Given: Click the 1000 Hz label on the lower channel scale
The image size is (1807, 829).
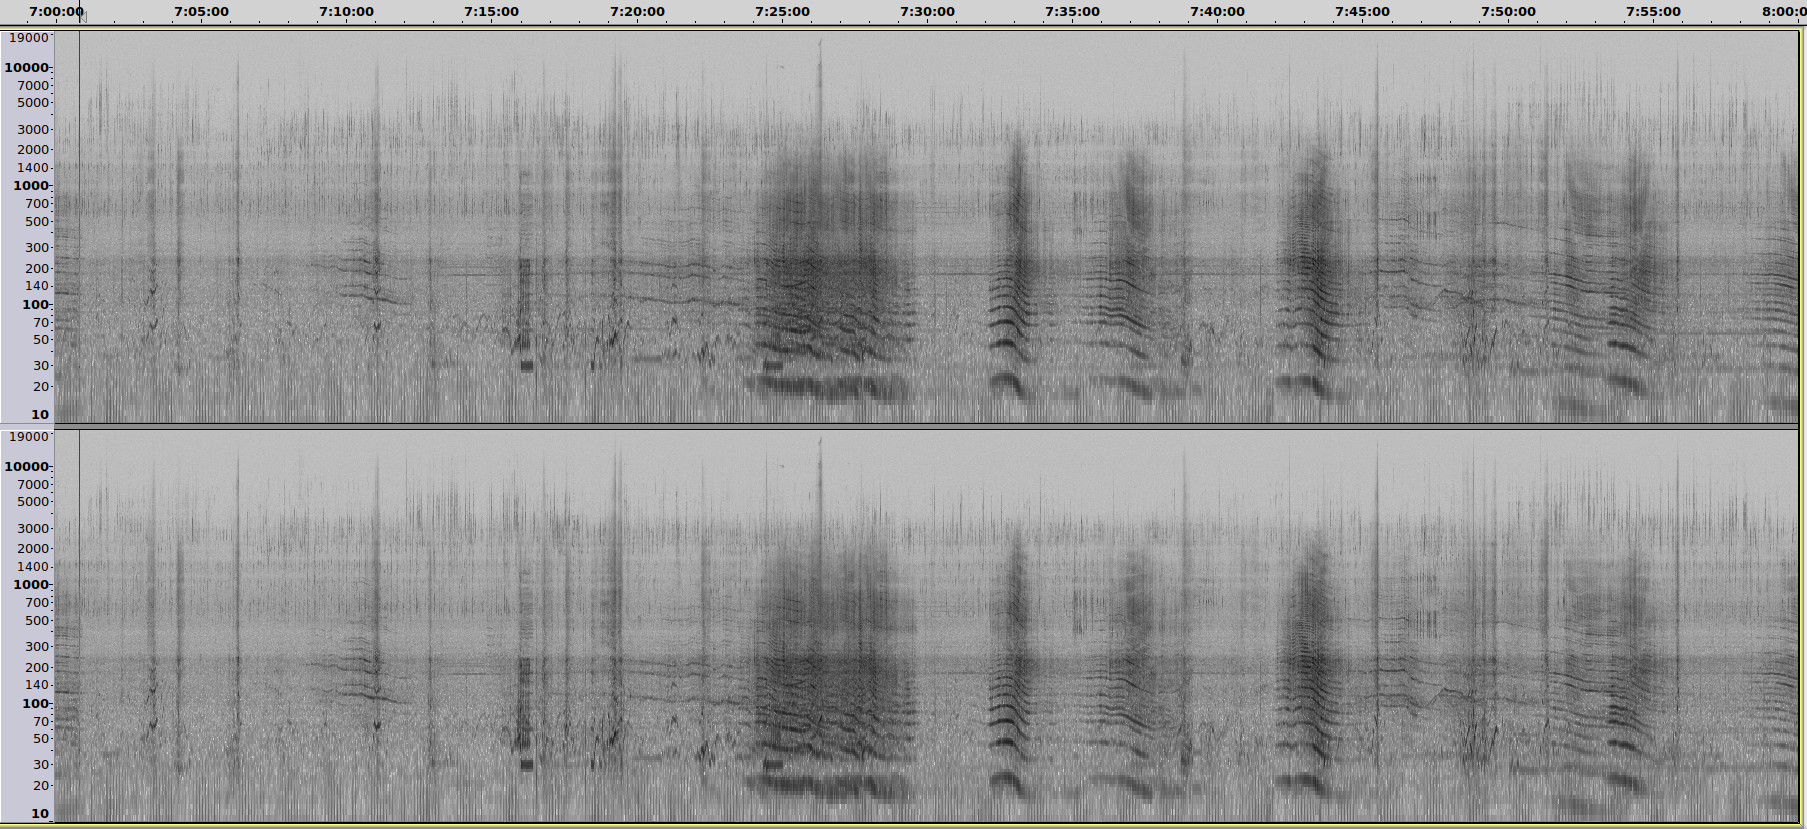Looking at the screenshot, I should [x=31, y=585].
